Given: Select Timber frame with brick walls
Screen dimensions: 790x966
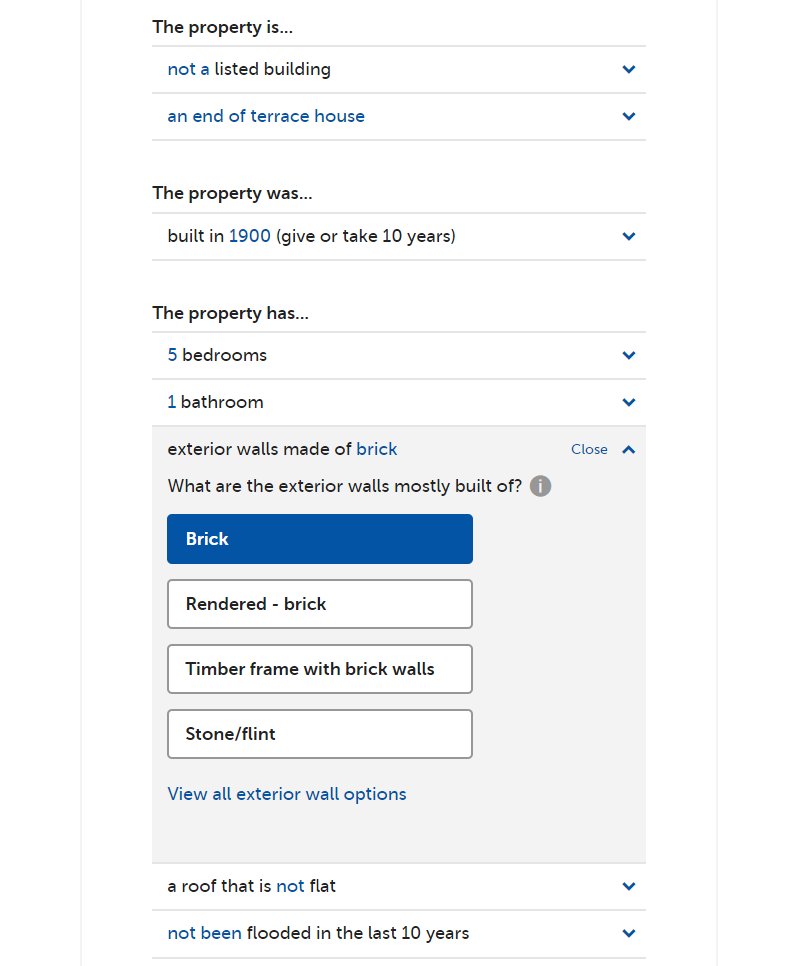Looking at the screenshot, I should [320, 669].
